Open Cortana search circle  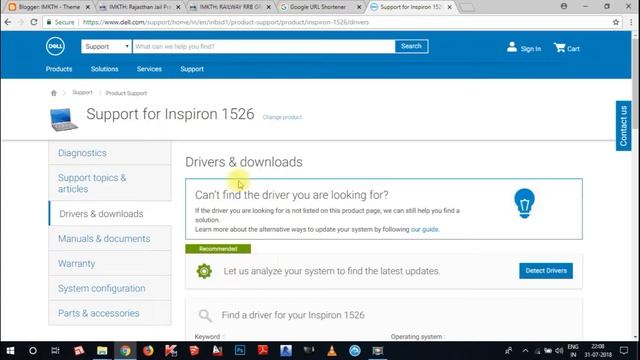tap(33, 351)
